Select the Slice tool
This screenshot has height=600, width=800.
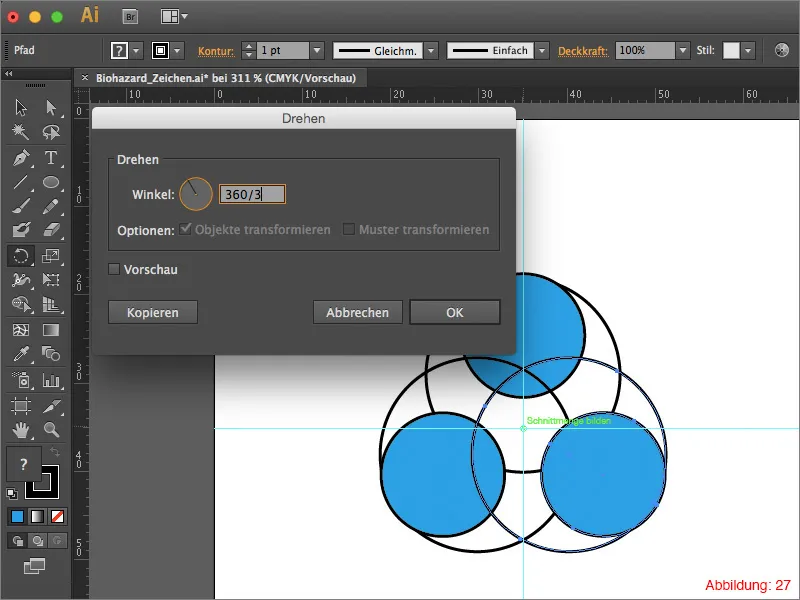point(51,406)
